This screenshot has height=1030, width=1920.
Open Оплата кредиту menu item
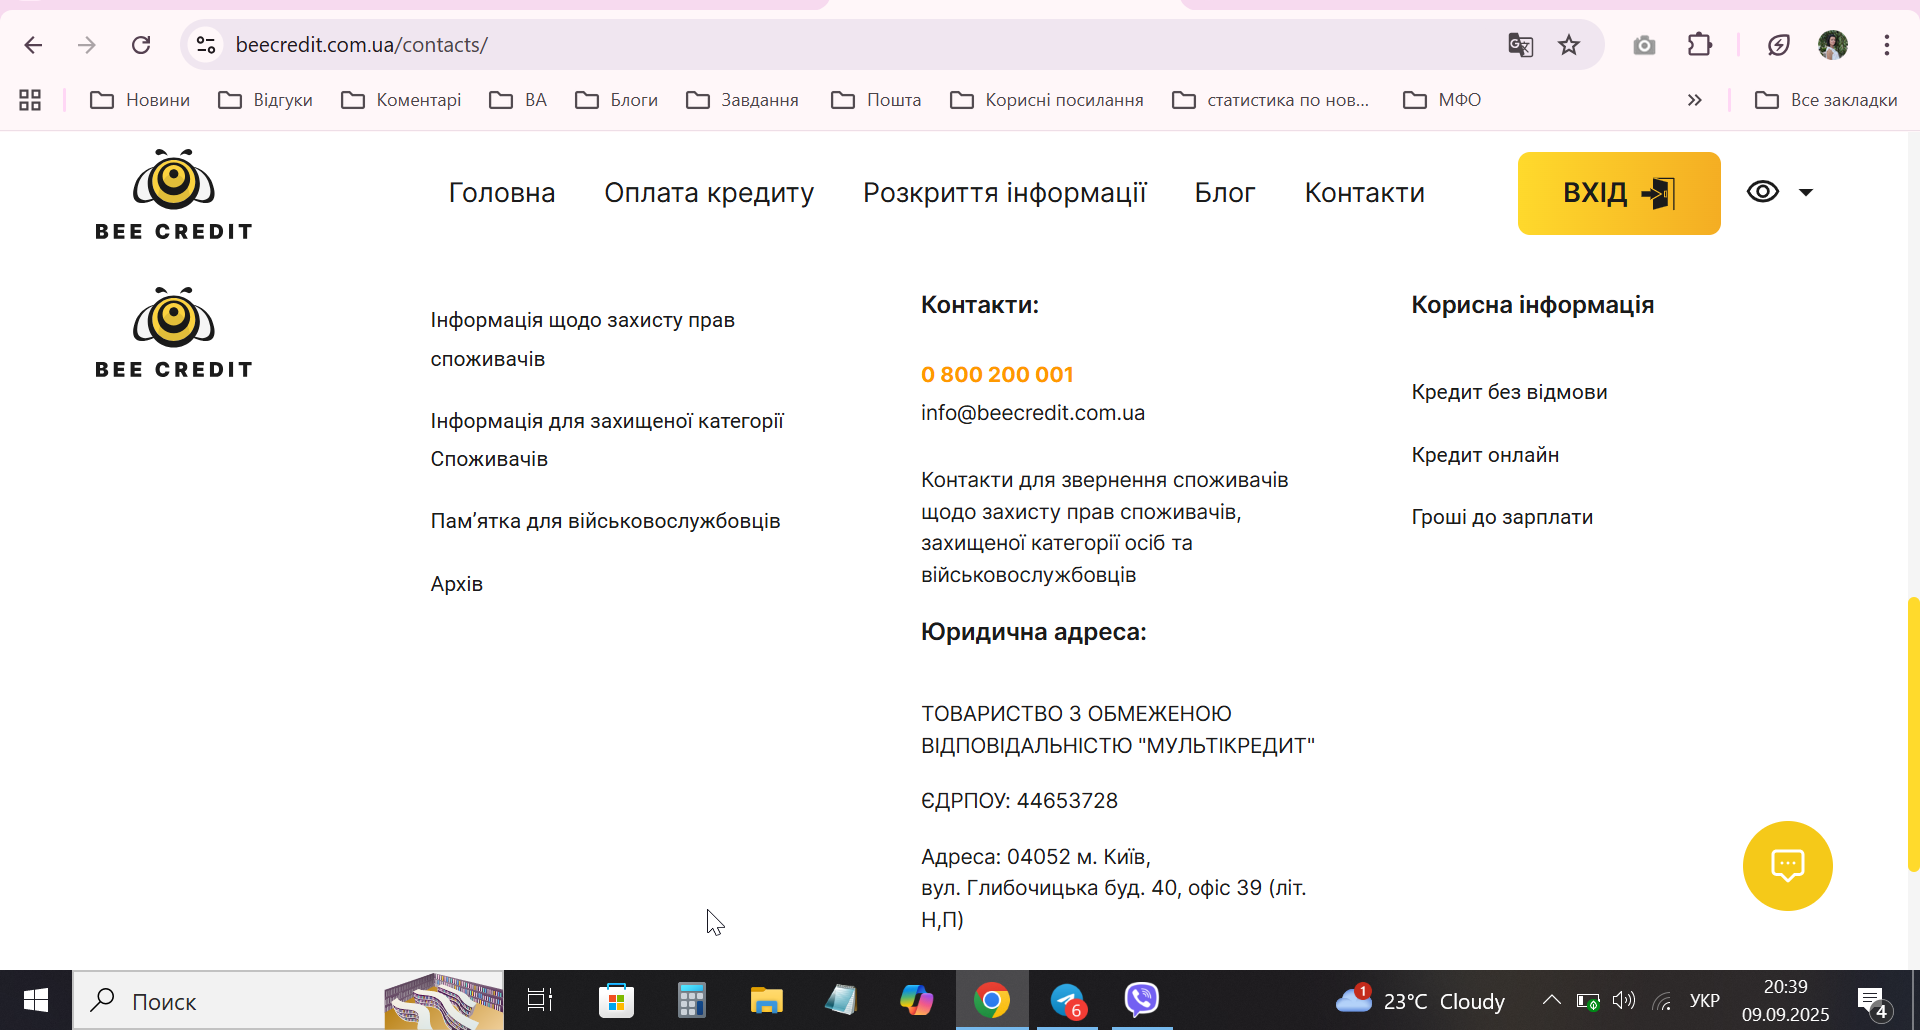pos(709,193)
